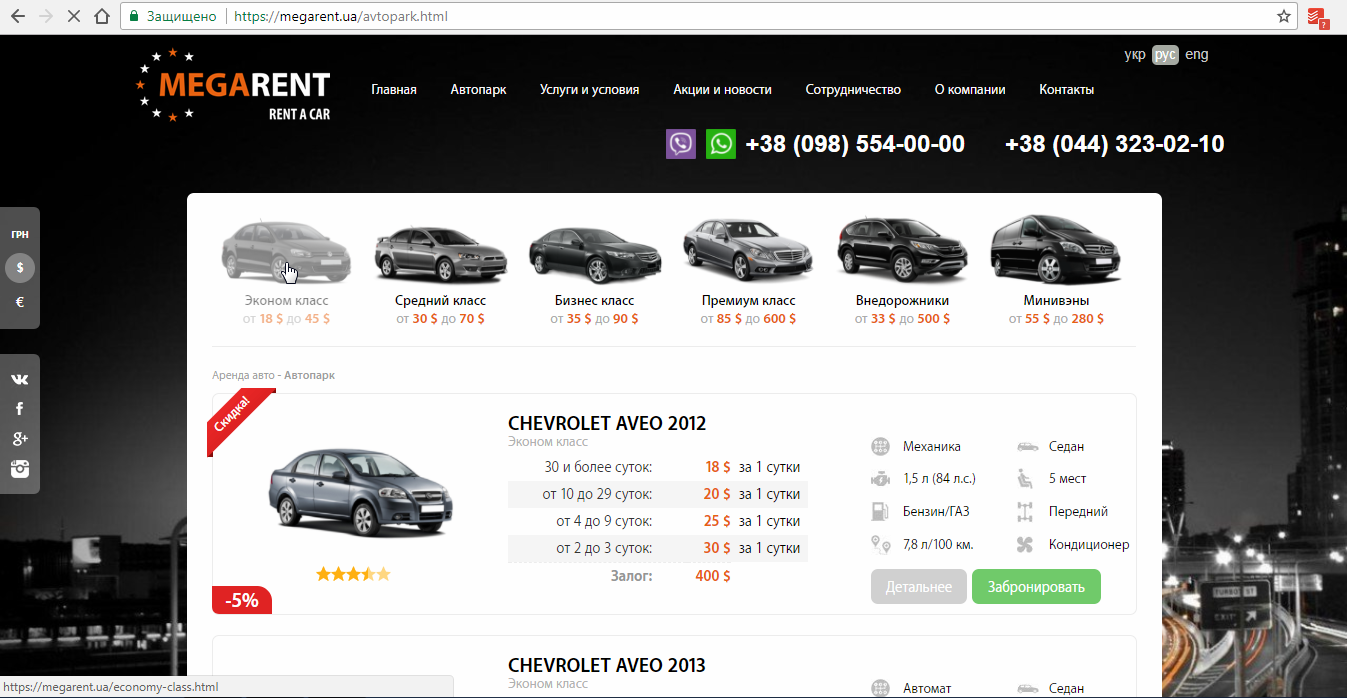Image resolution: width=1347 pixels, height=698 pixels.
Task: Select the Бизнес класс car category
Action: click(594, 270)
